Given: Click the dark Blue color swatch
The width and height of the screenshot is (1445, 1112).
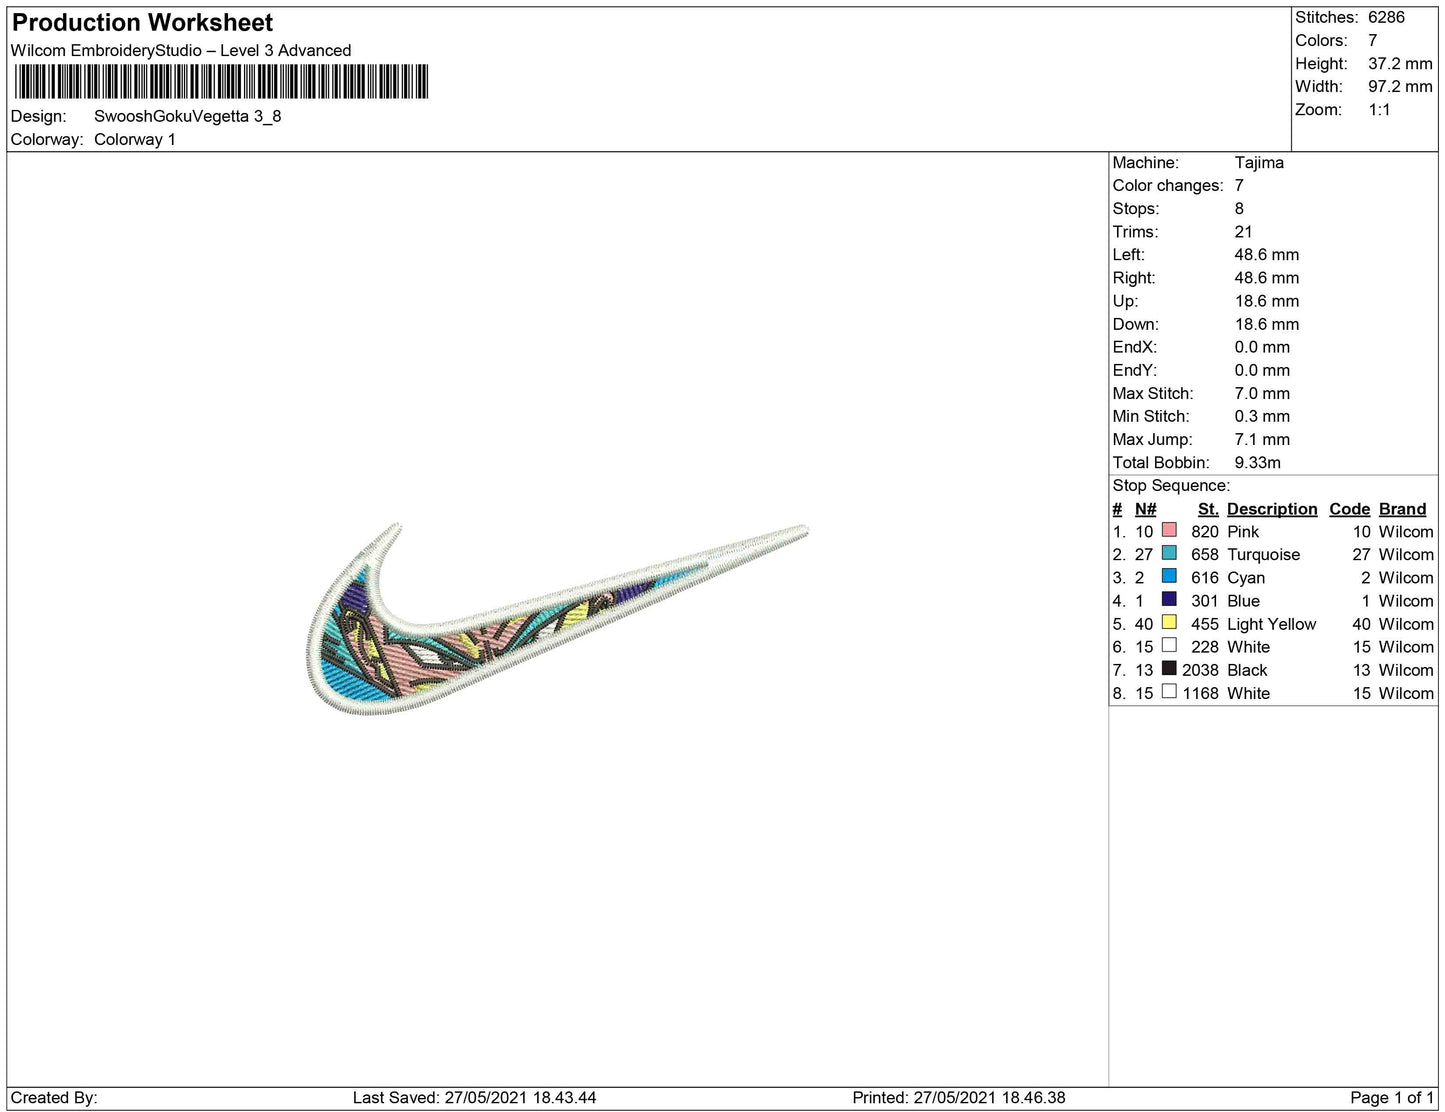Looking at the screenshot, I should pos(1169,599).
